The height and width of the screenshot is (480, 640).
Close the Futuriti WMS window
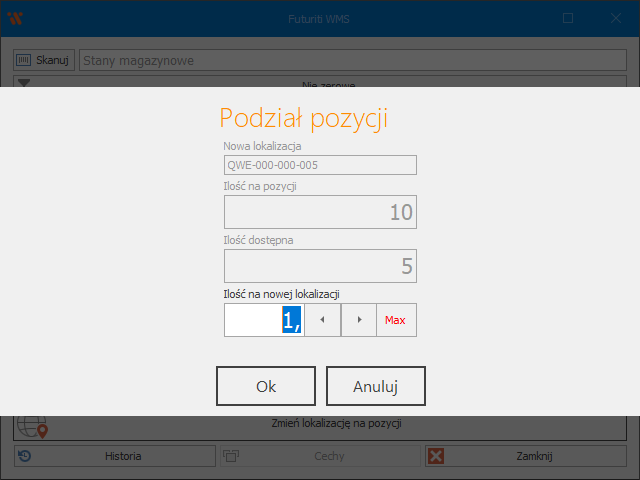click(615, 18)
